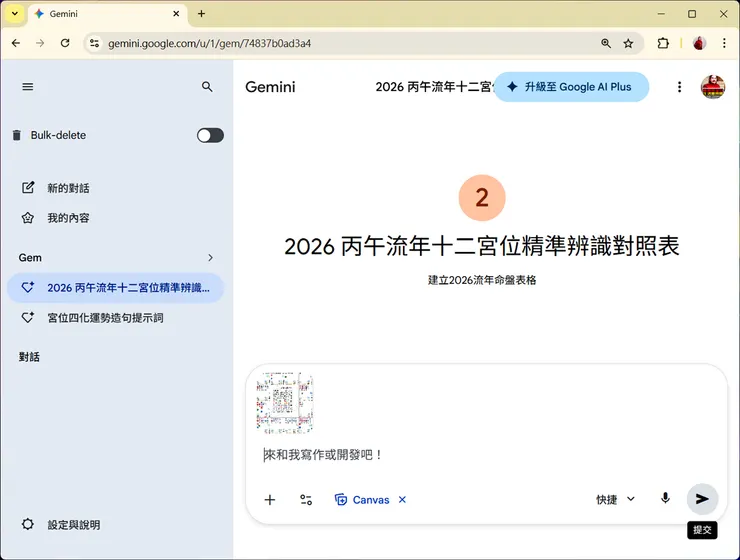This screenshot has height=560, width=740.
Task: Close the Gemini browser tab
Action: point(176,14)
